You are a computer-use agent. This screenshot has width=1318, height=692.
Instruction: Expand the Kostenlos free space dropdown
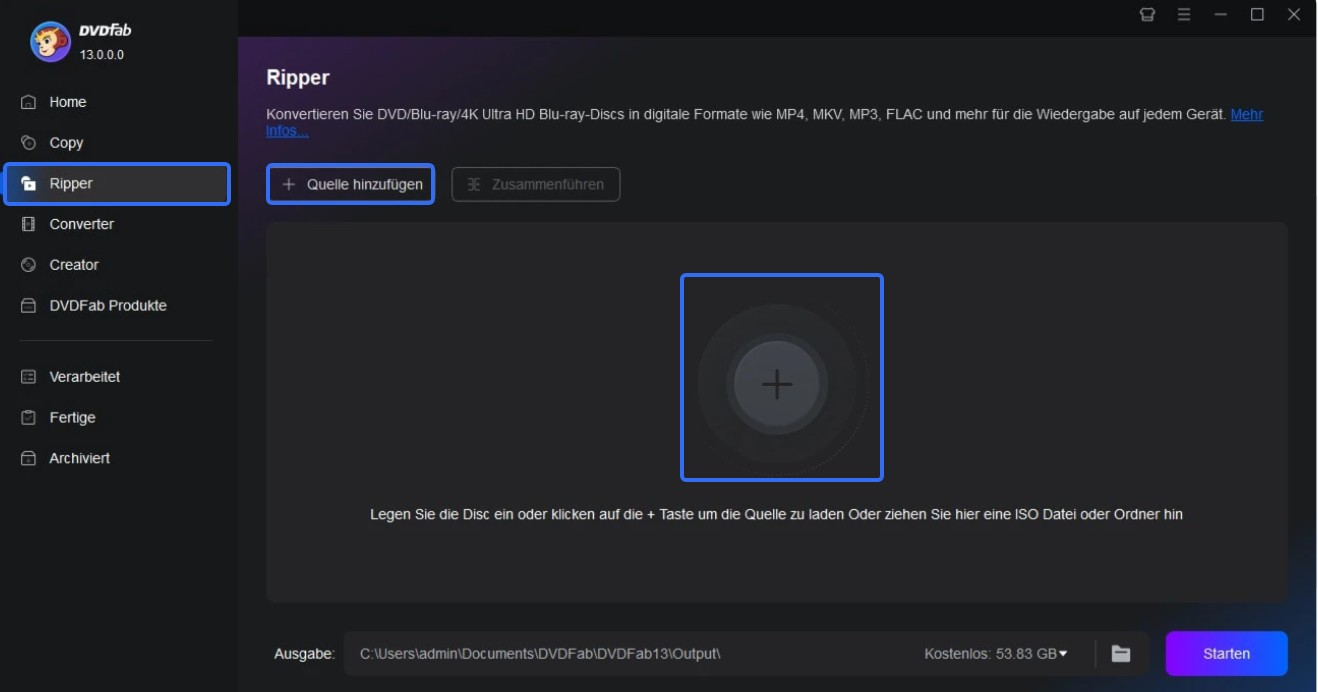(1062, 654)
